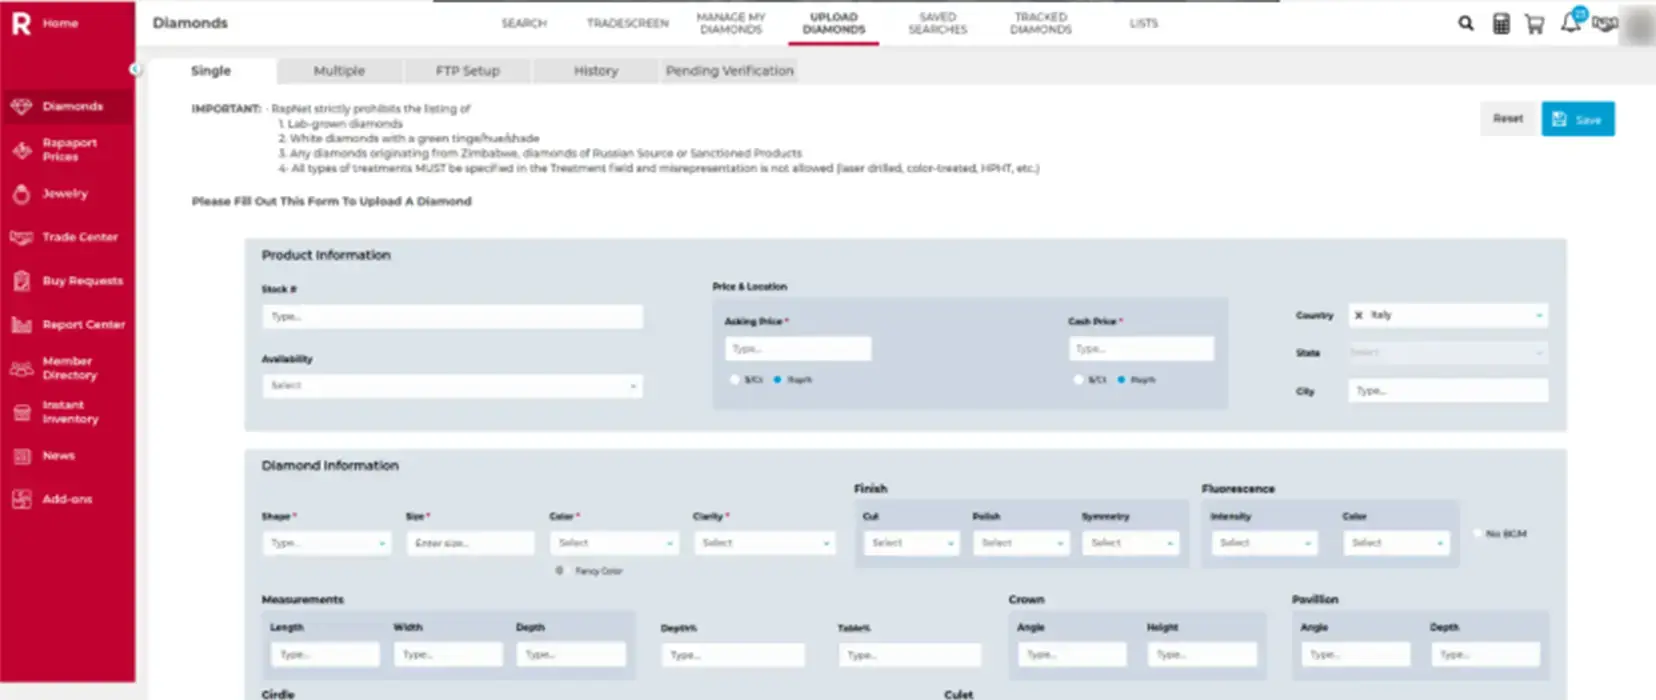
Task: Click the Asking Price input field
Action: tap(798, 349)
